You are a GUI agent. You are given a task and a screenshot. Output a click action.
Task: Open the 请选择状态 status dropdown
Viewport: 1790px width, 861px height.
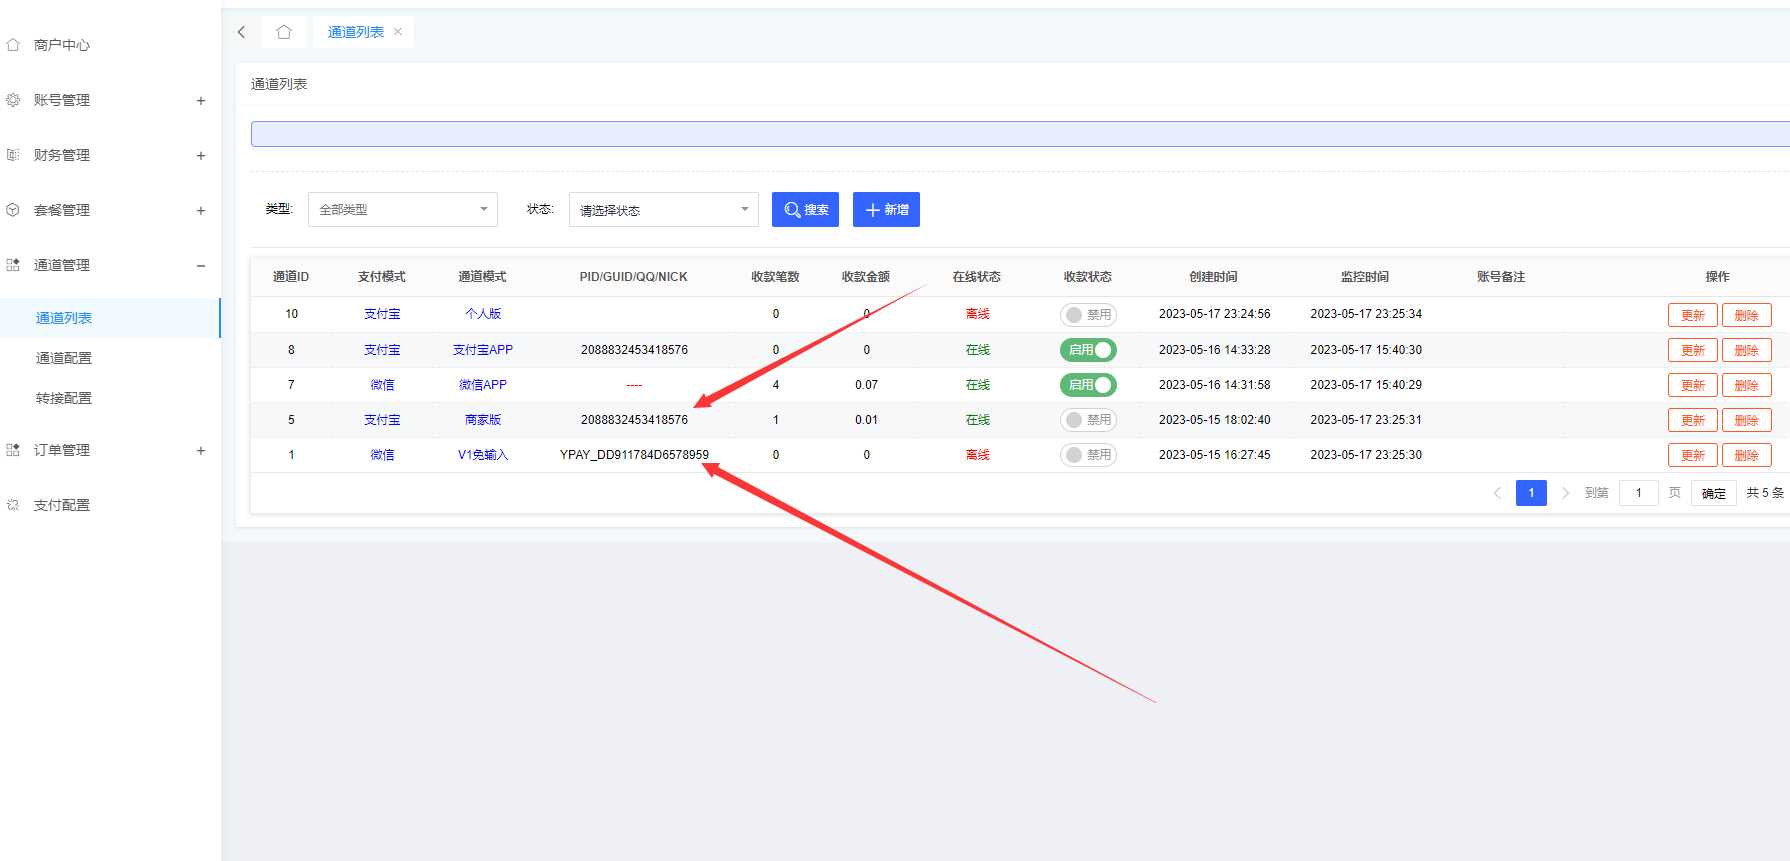[663, 210]
